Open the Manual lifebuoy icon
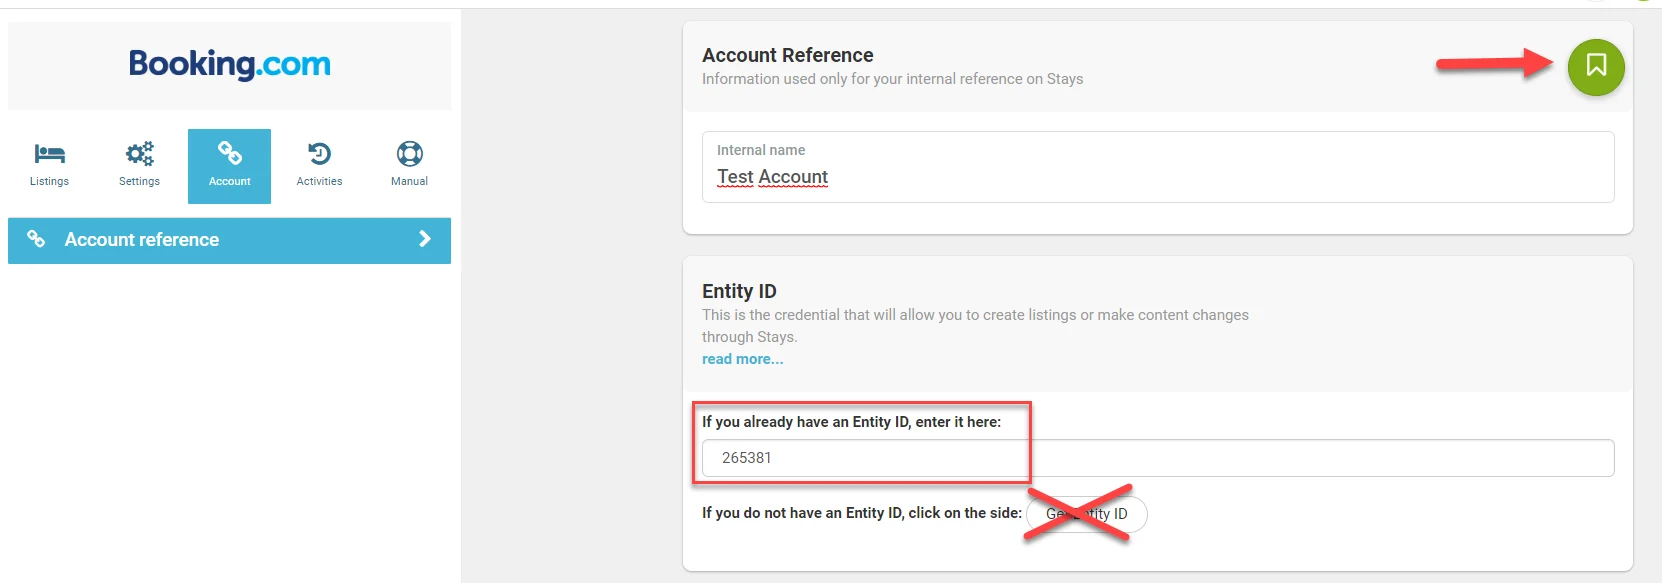Viewport: 1662px width, 583px height. [409, 154]
